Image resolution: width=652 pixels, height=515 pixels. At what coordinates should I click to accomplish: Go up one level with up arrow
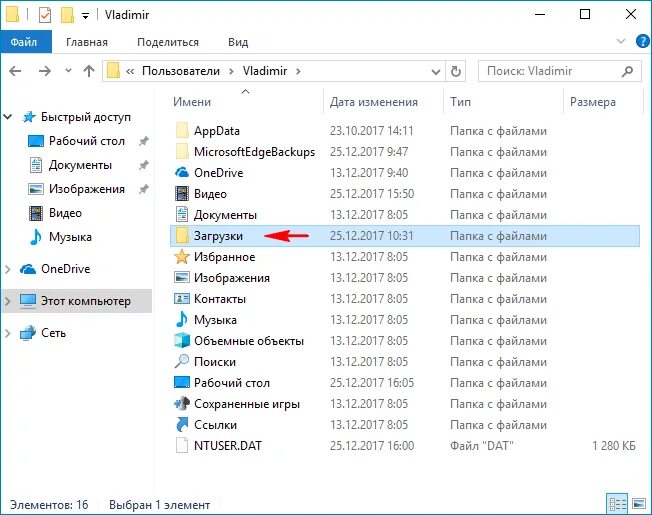tap(89, 71)
